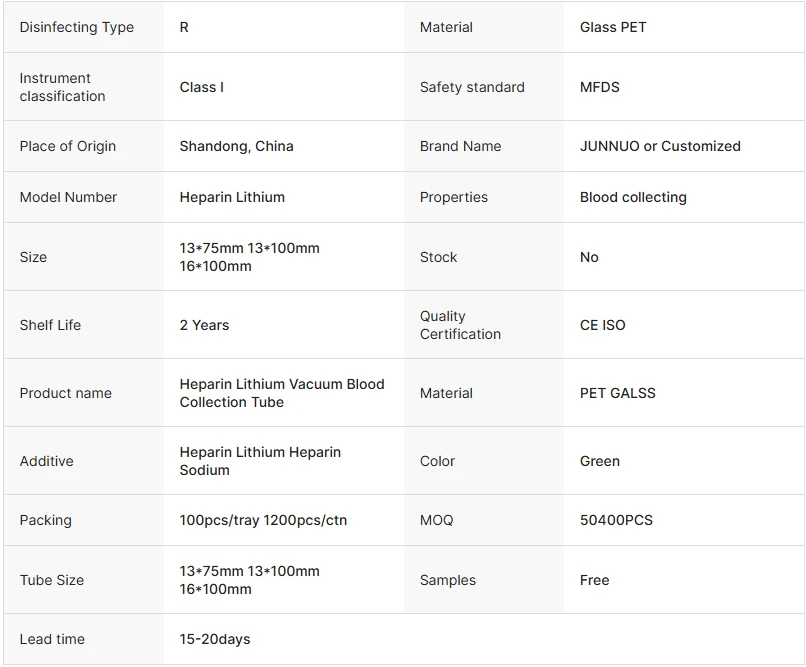The height and width of the screenshot is (667, 806).
Task: Click the Additive value Heparin Lithium Heparin Sodium
Action: pos(260,461)
